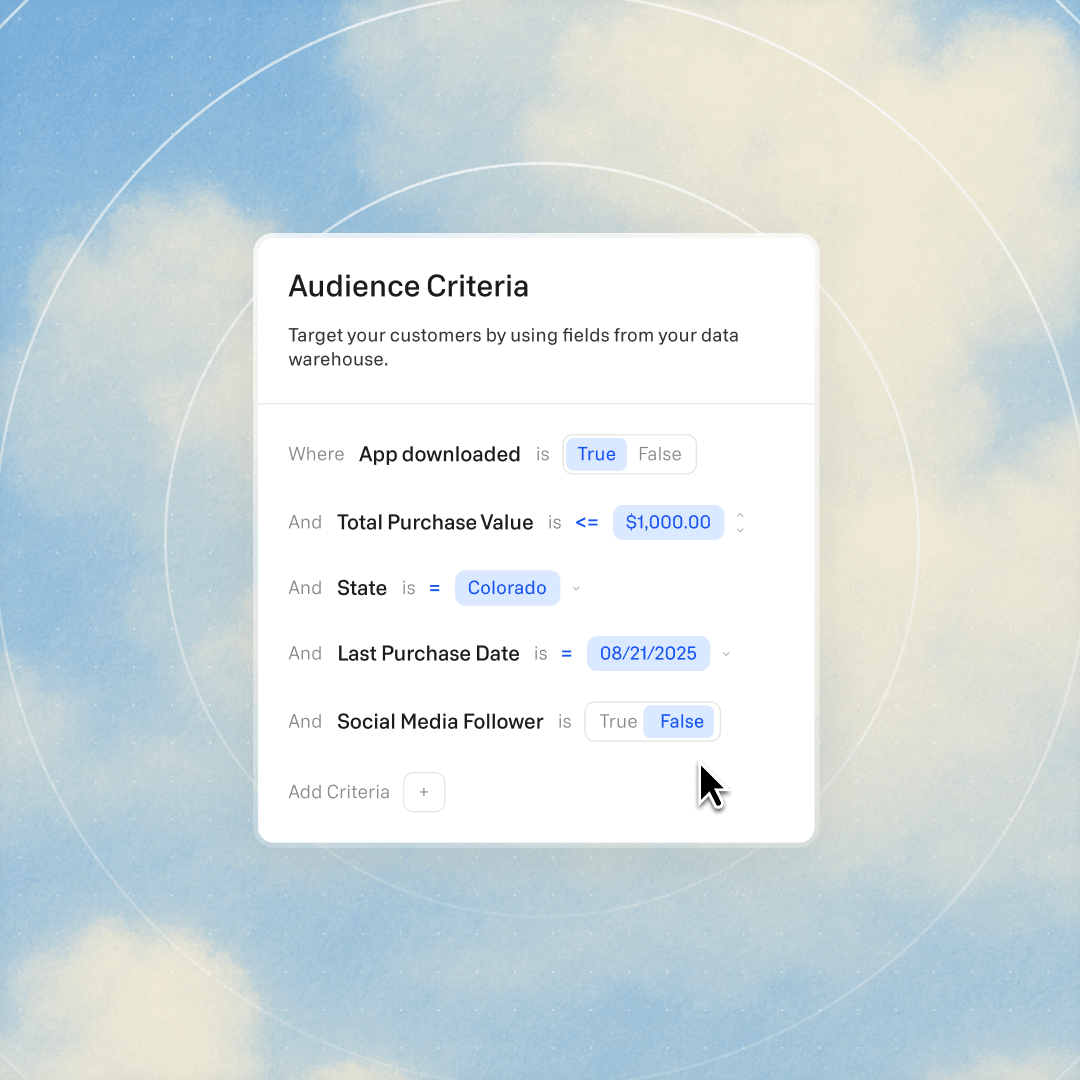Set App downloaded to True
The height and width of the screenshot is (1080, 1080).
[597, 454]
